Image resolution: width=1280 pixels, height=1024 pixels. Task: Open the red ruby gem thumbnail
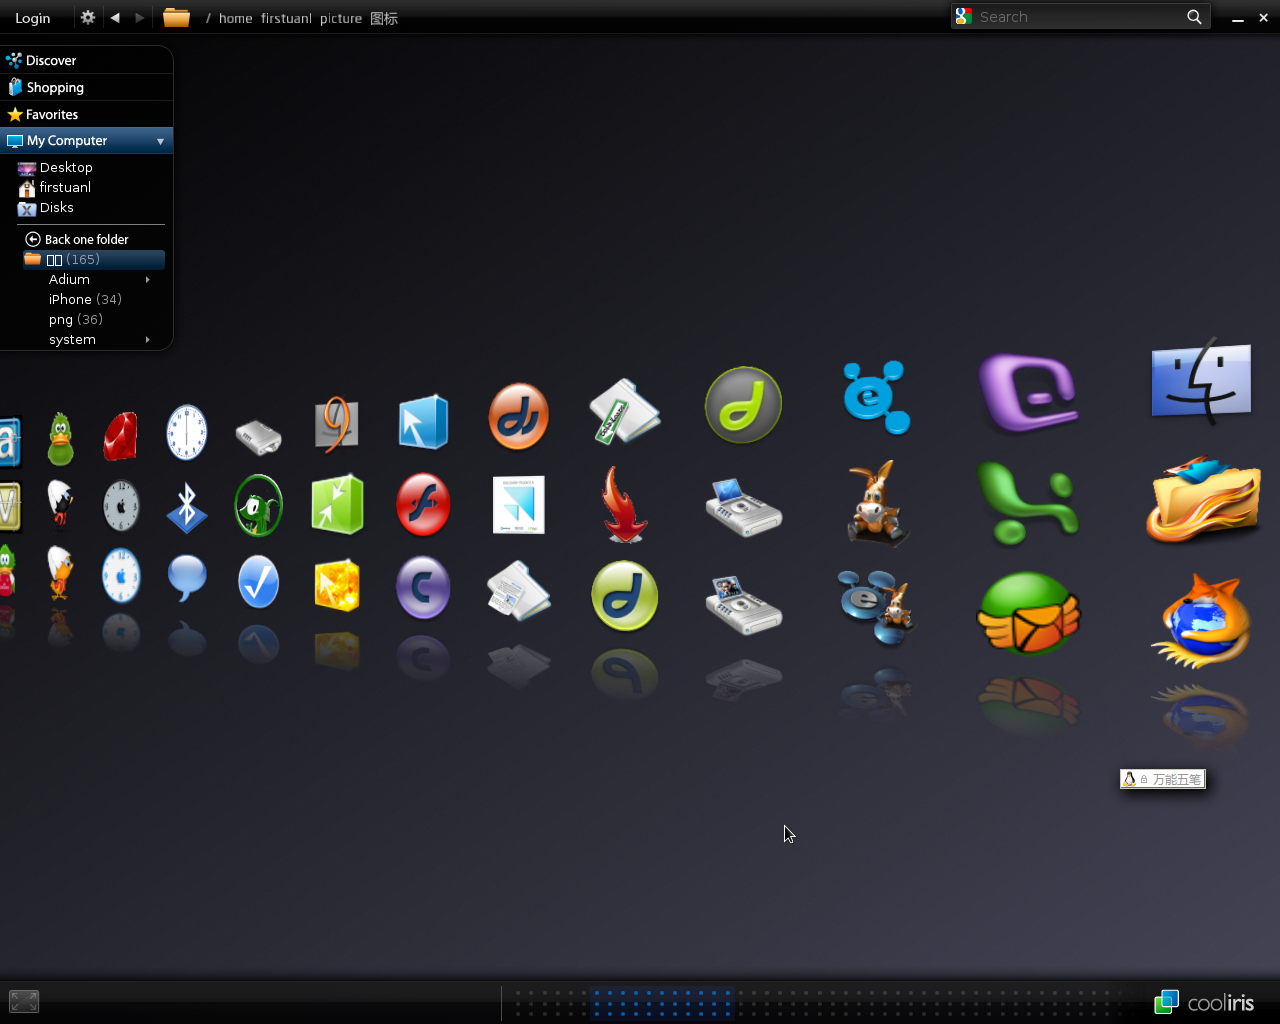click(120, 437)
